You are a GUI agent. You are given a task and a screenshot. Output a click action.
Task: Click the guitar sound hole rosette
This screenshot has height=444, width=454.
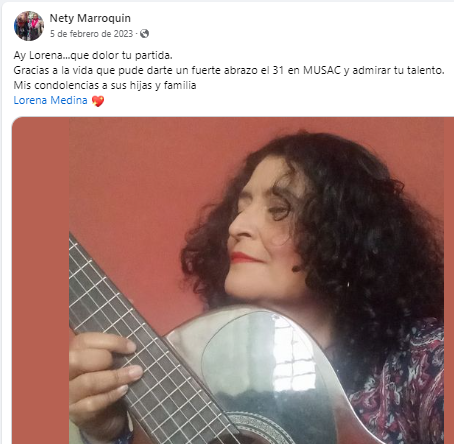(258, 428)
